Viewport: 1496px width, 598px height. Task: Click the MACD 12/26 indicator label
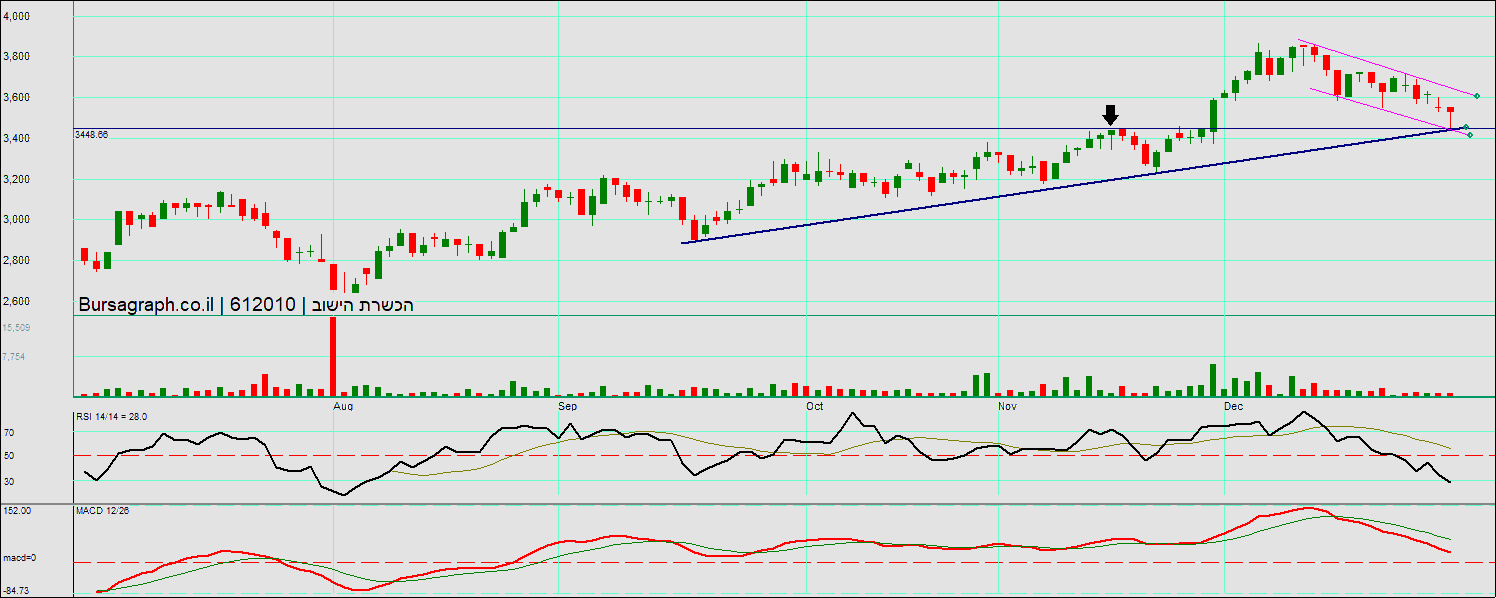pyautogui.click(x=102, y=511)
